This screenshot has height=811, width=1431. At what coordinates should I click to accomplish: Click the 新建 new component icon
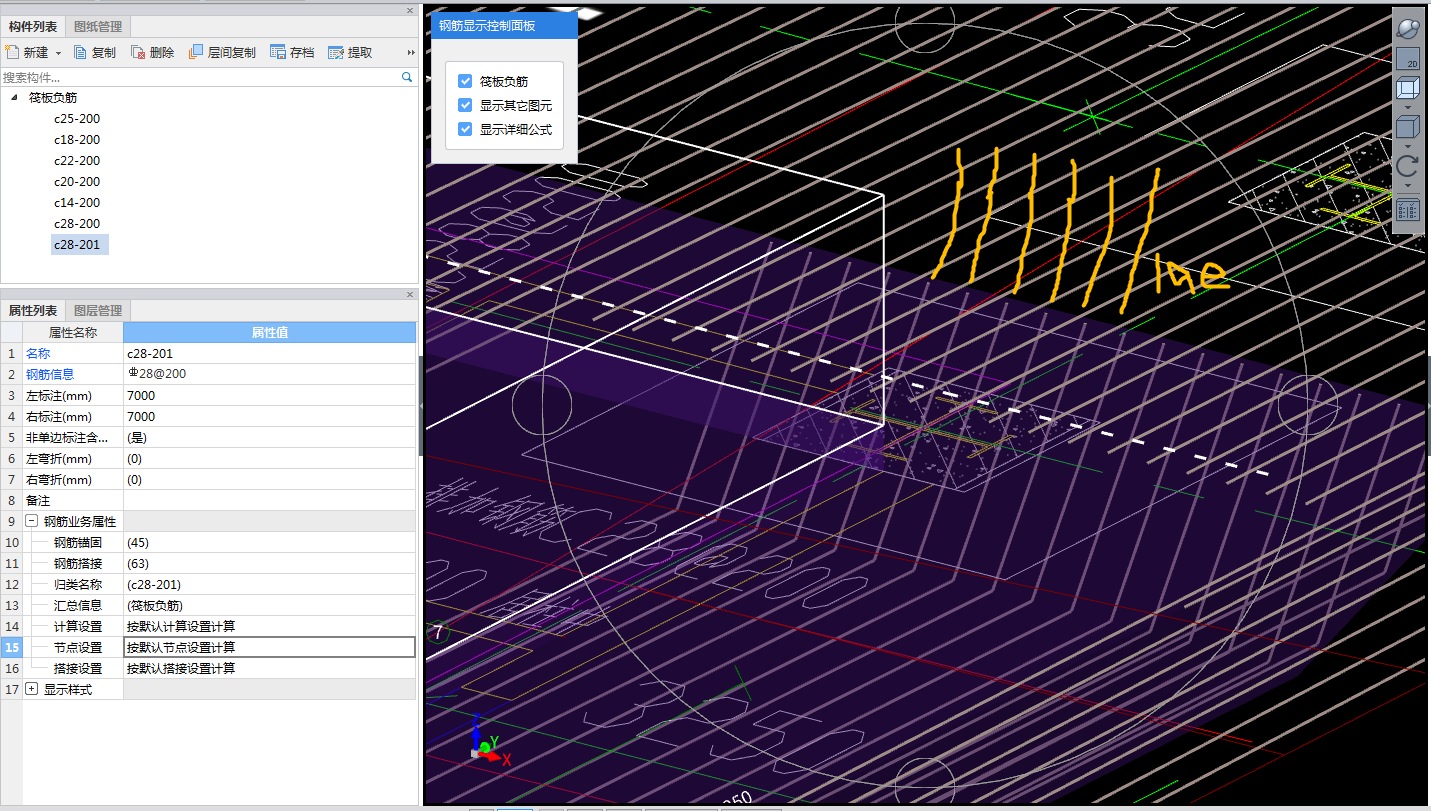[x=12, y=52]
